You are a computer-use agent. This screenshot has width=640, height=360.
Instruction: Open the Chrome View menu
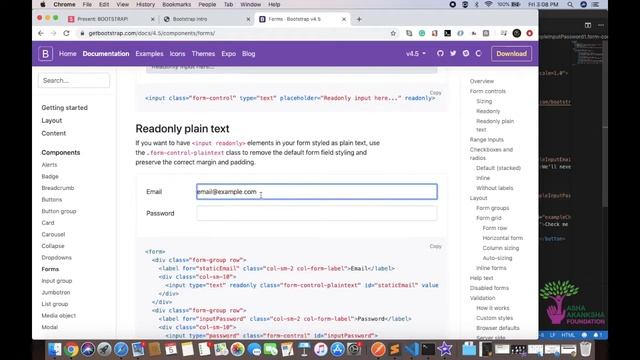coord(122,4)
